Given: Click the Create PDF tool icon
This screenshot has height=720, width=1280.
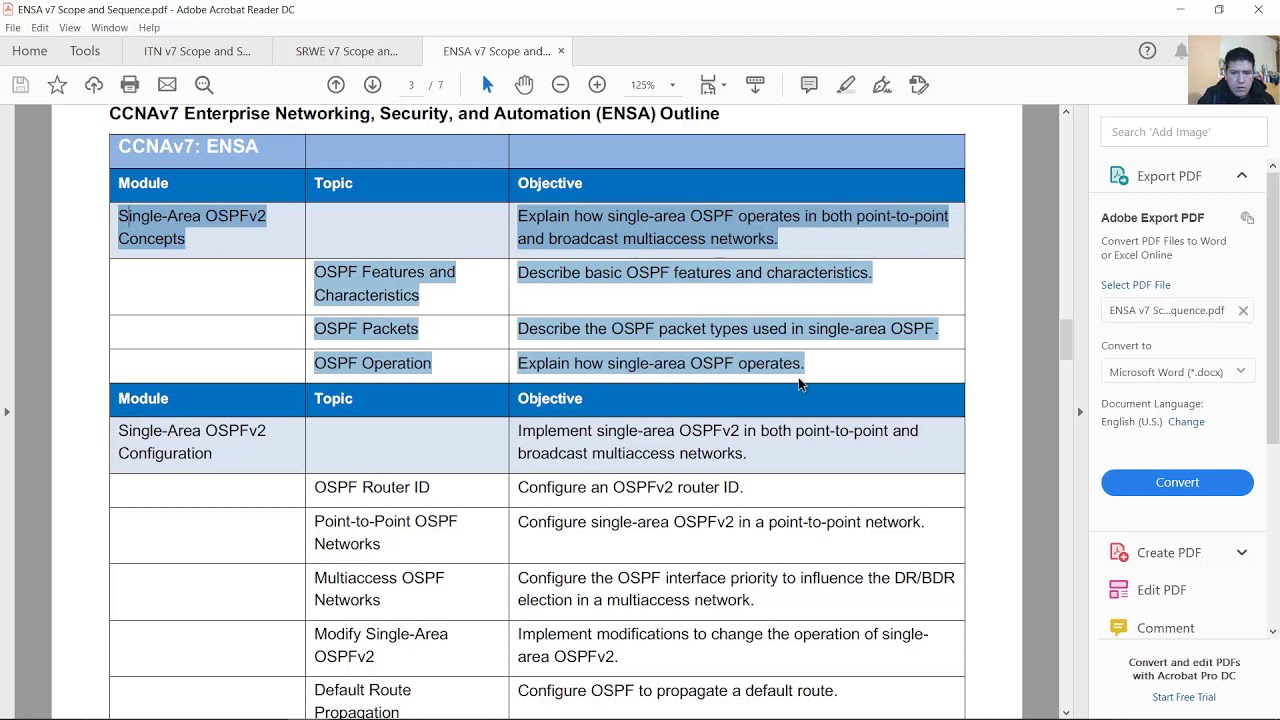Looking at the screenshot, I should click(1119, 552).
